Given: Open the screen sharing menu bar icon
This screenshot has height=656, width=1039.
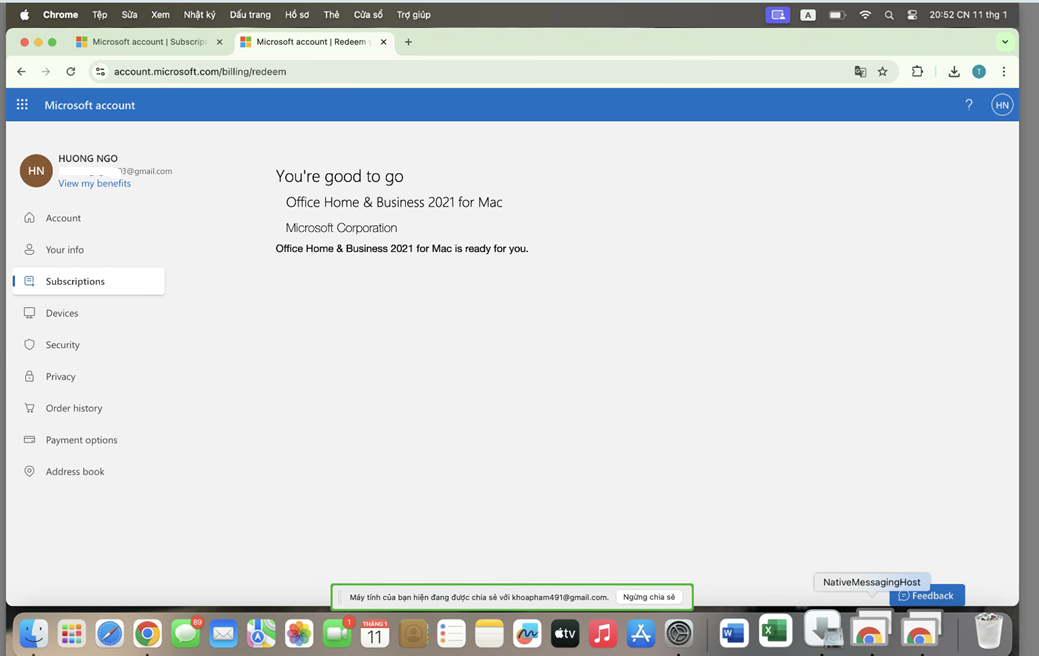Looking at the screenshot, I should pyautogui.click(x=777, y=15).
